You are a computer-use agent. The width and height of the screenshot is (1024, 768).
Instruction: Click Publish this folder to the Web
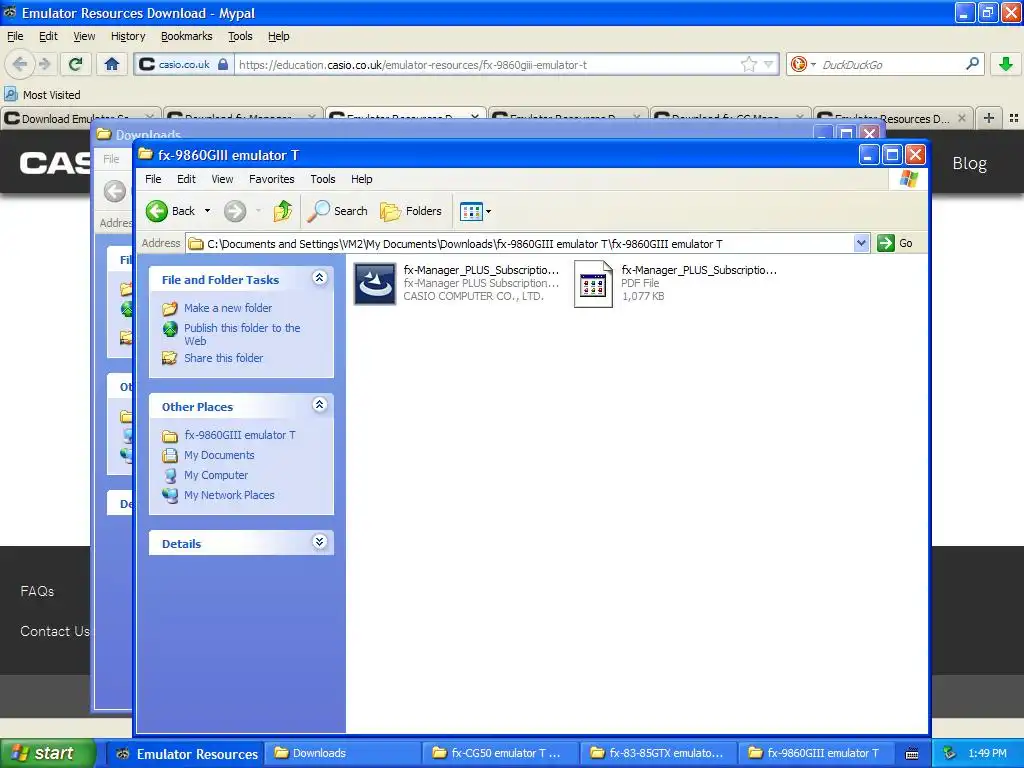(x=242, y=334)
